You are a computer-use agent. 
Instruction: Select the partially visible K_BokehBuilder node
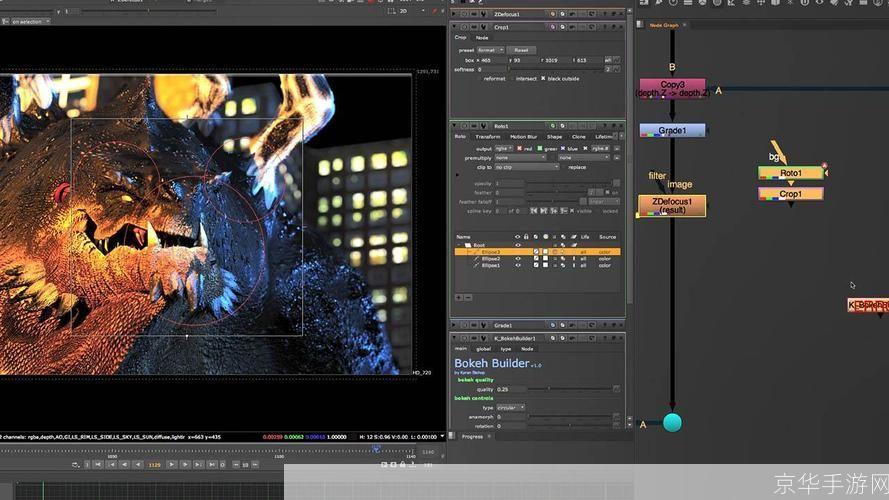point(868,305)
